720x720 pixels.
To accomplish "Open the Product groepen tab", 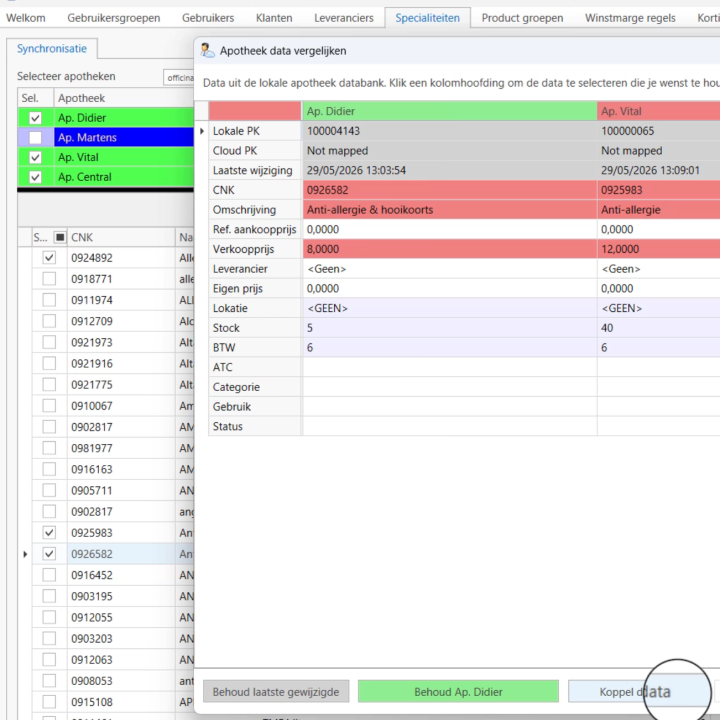I will pyautogui.click(x=522, y=18).
